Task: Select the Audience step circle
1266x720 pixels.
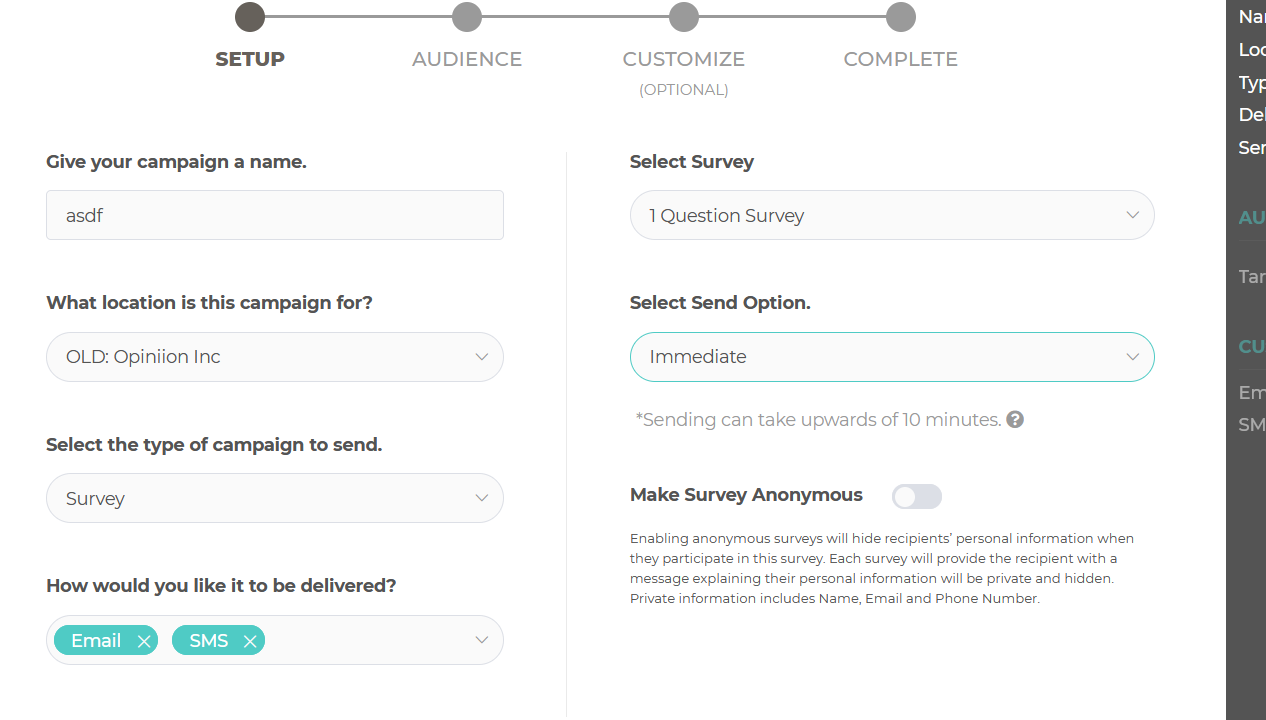Action: coord(467,17)
